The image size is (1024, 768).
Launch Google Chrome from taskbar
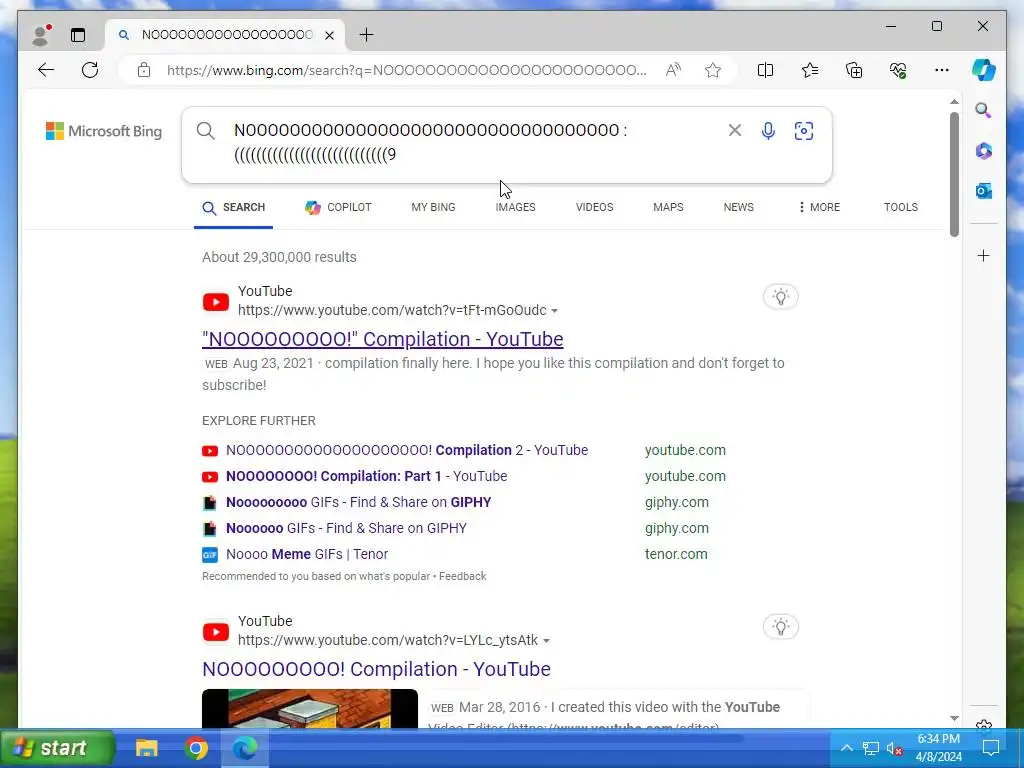(x=195, y=748)
